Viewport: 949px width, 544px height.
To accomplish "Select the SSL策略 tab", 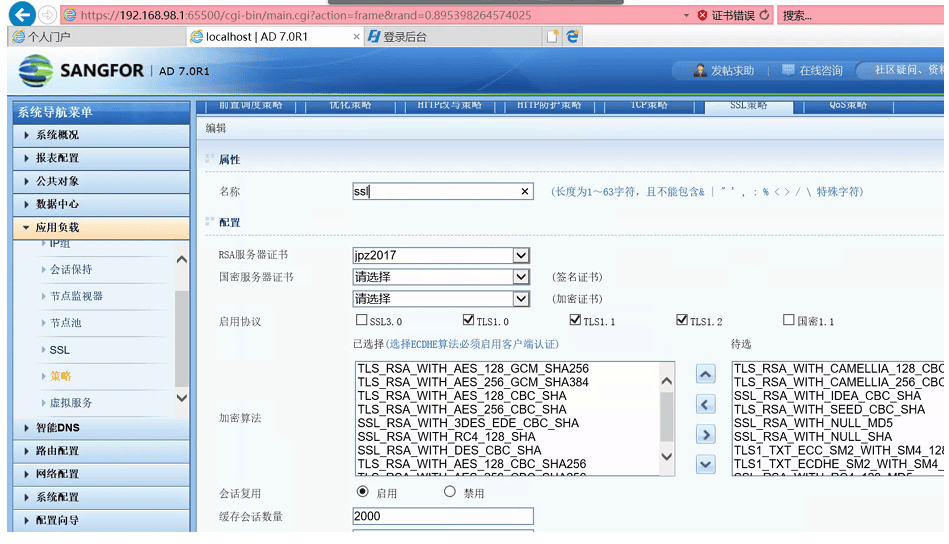I will [x=749, y=107].
